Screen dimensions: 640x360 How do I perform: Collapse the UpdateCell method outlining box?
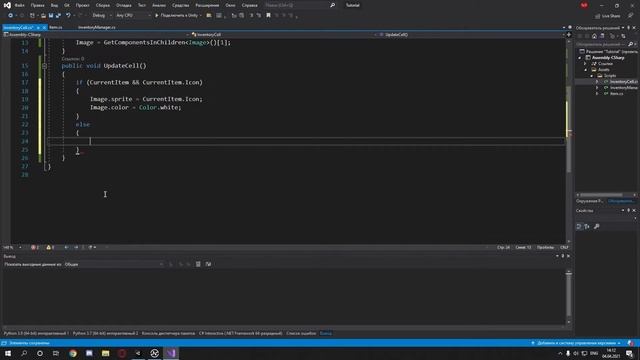pyautogui.click(x=44, y=66)
